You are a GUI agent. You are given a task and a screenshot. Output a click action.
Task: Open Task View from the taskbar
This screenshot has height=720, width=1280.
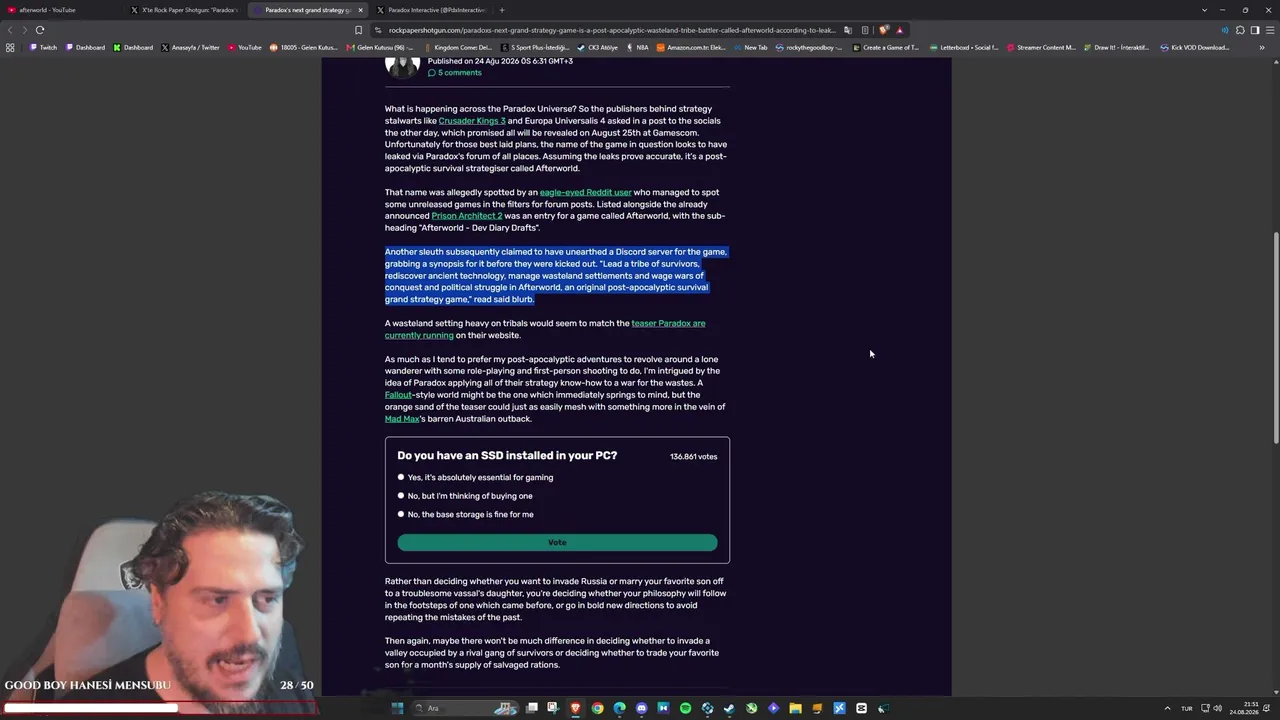coord(532,708)
